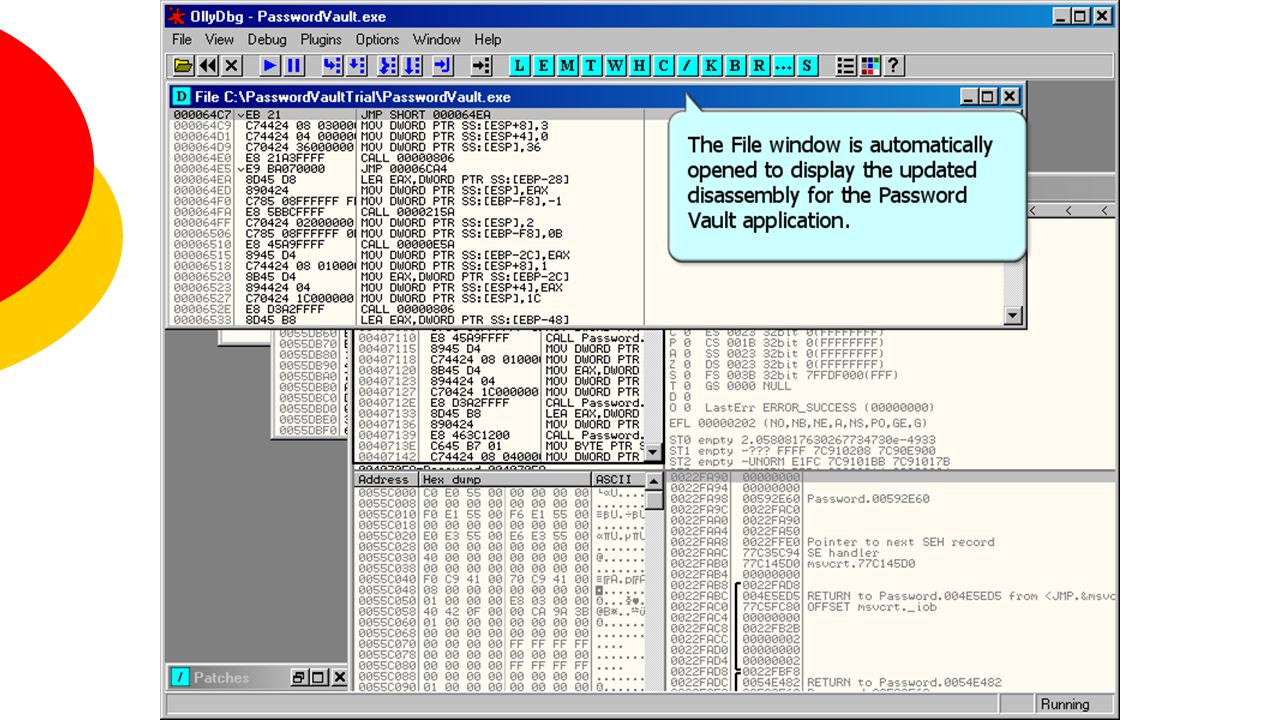This screenshot has height=720, width=1280.
Task: Show Windows list with W button
Action: pos(615,66)
